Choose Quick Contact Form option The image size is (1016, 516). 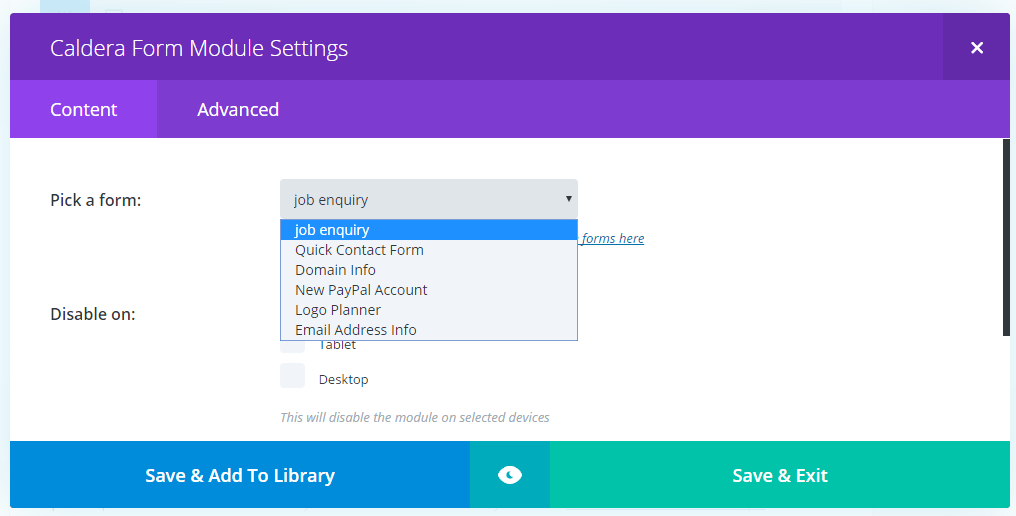429,250
